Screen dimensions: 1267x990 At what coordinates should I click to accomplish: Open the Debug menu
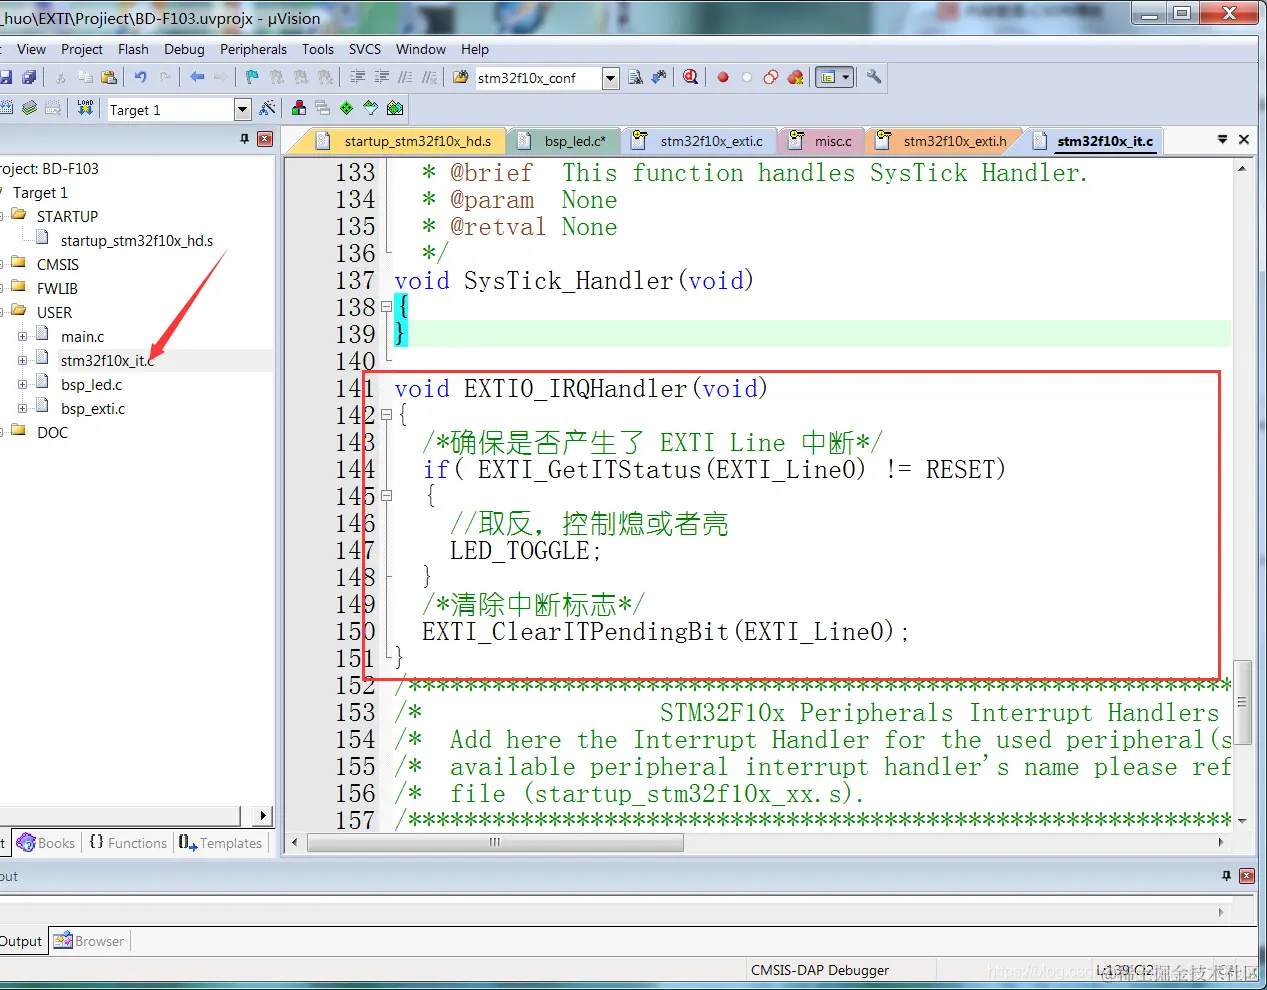pyautogui.click(x=184, y=49)
